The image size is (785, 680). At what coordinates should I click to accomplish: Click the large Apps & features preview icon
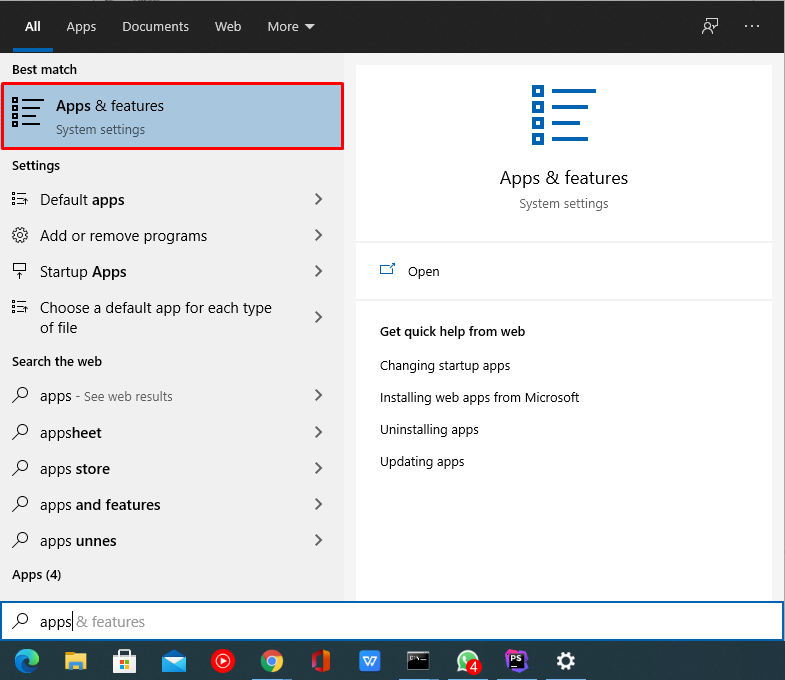coord(564,115)
